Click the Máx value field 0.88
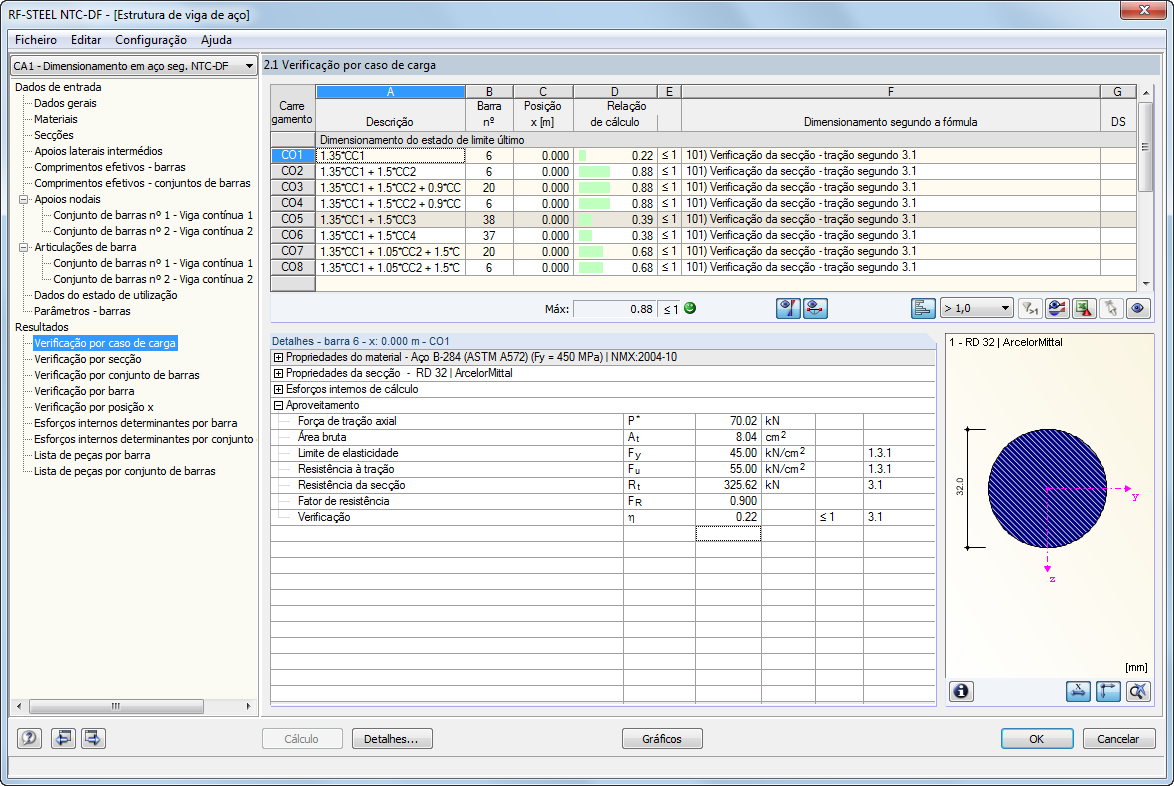 point(615,309)
